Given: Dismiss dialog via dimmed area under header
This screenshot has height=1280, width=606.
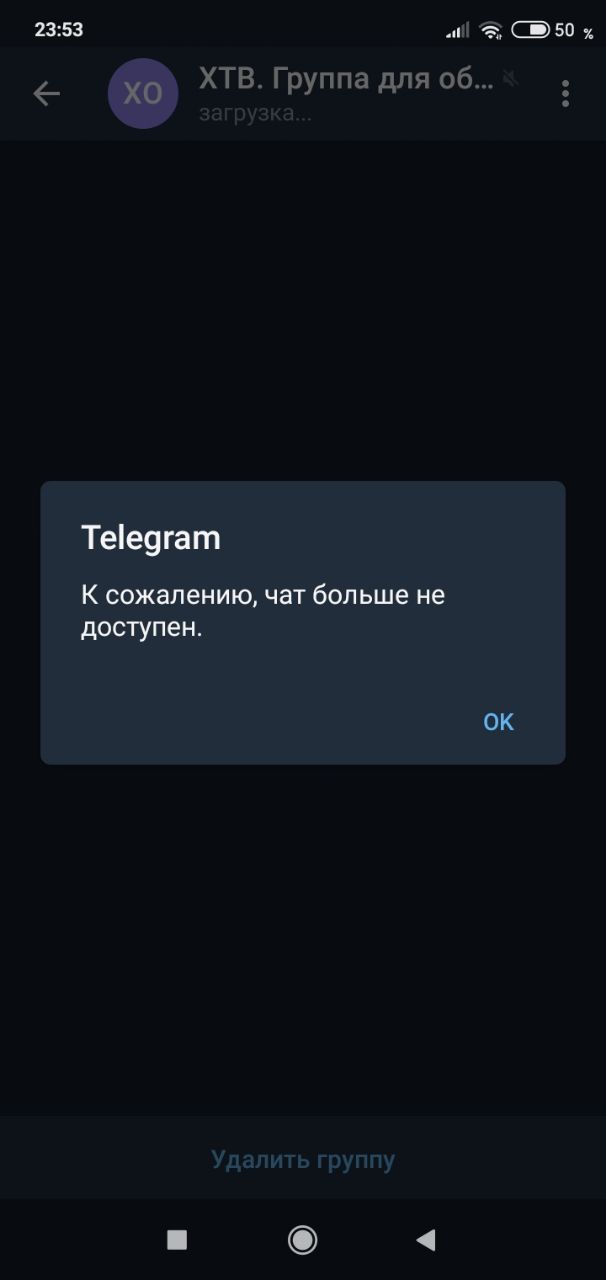Looking at the screenshot, I should (x=303, y=310).
